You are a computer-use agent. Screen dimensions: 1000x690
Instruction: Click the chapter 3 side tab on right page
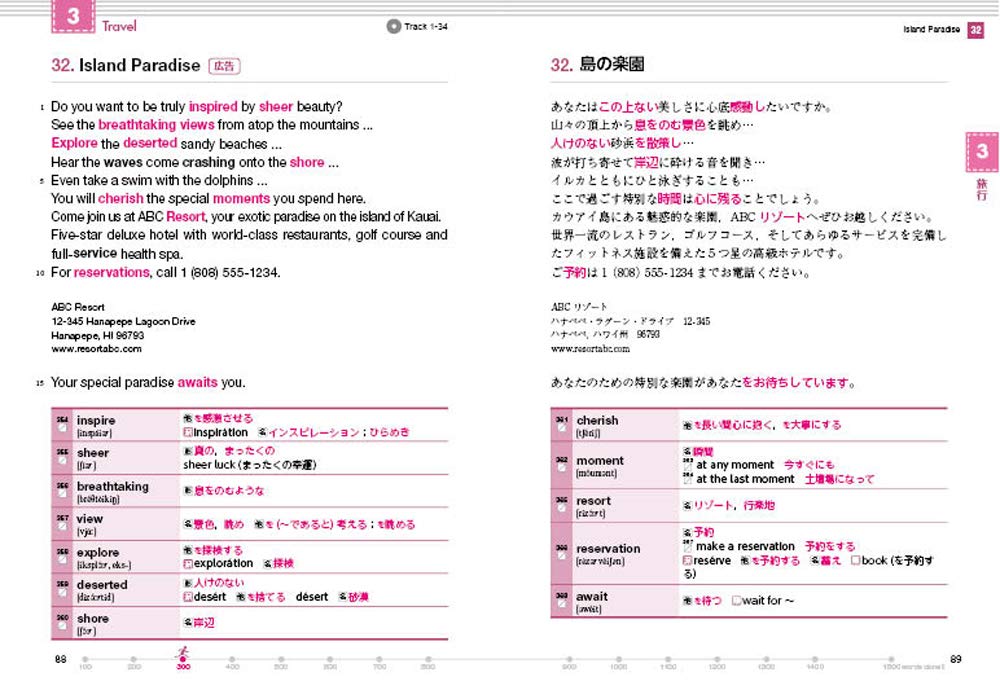(x=982, y=152)
